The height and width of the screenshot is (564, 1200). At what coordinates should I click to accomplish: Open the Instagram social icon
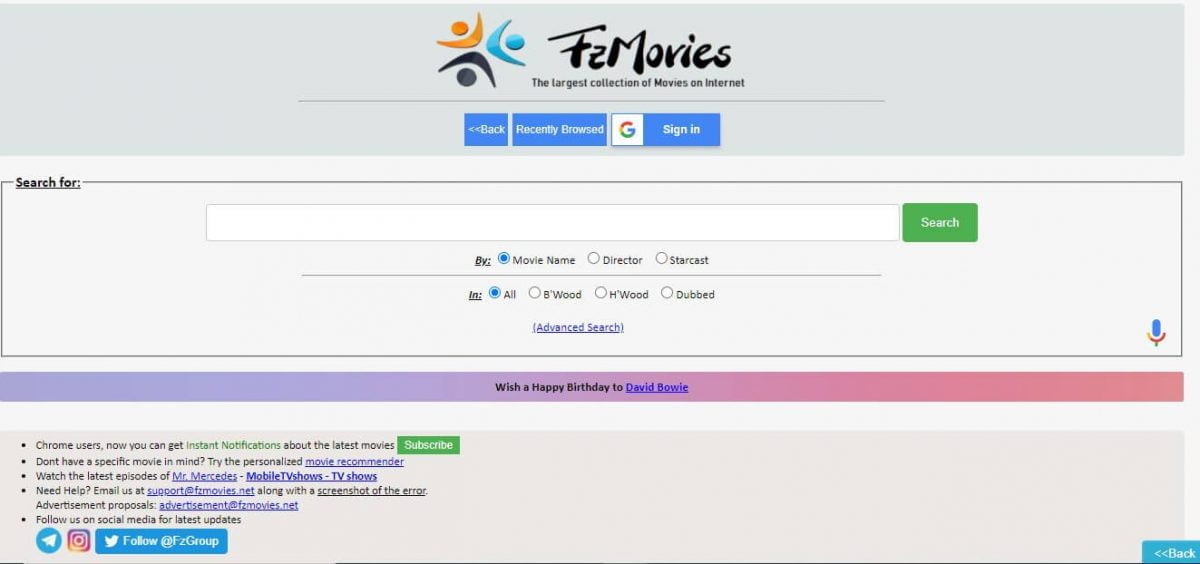click(79, 541)
